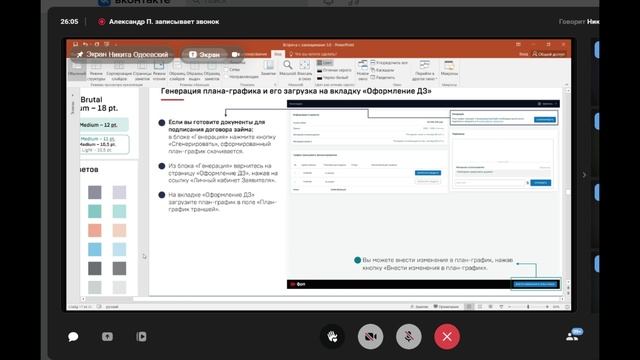Pick the salmon color swatch
640x360 pixels.
pyautogui.click(x=95, y=230)
